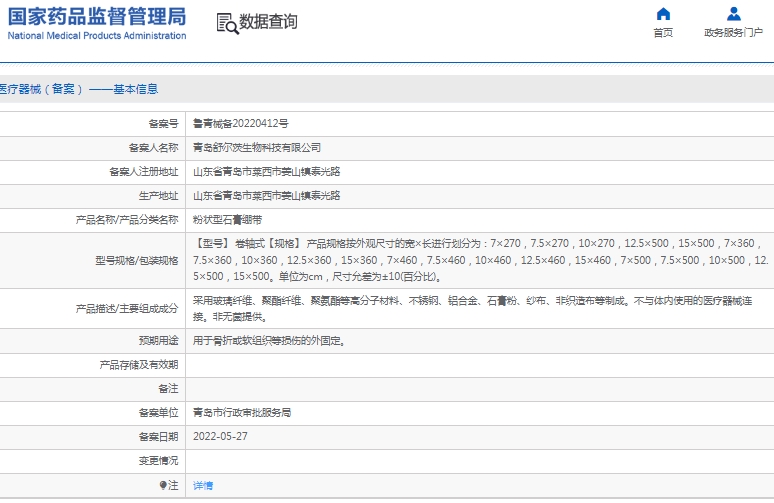Click the 生产地址 label

158,196
